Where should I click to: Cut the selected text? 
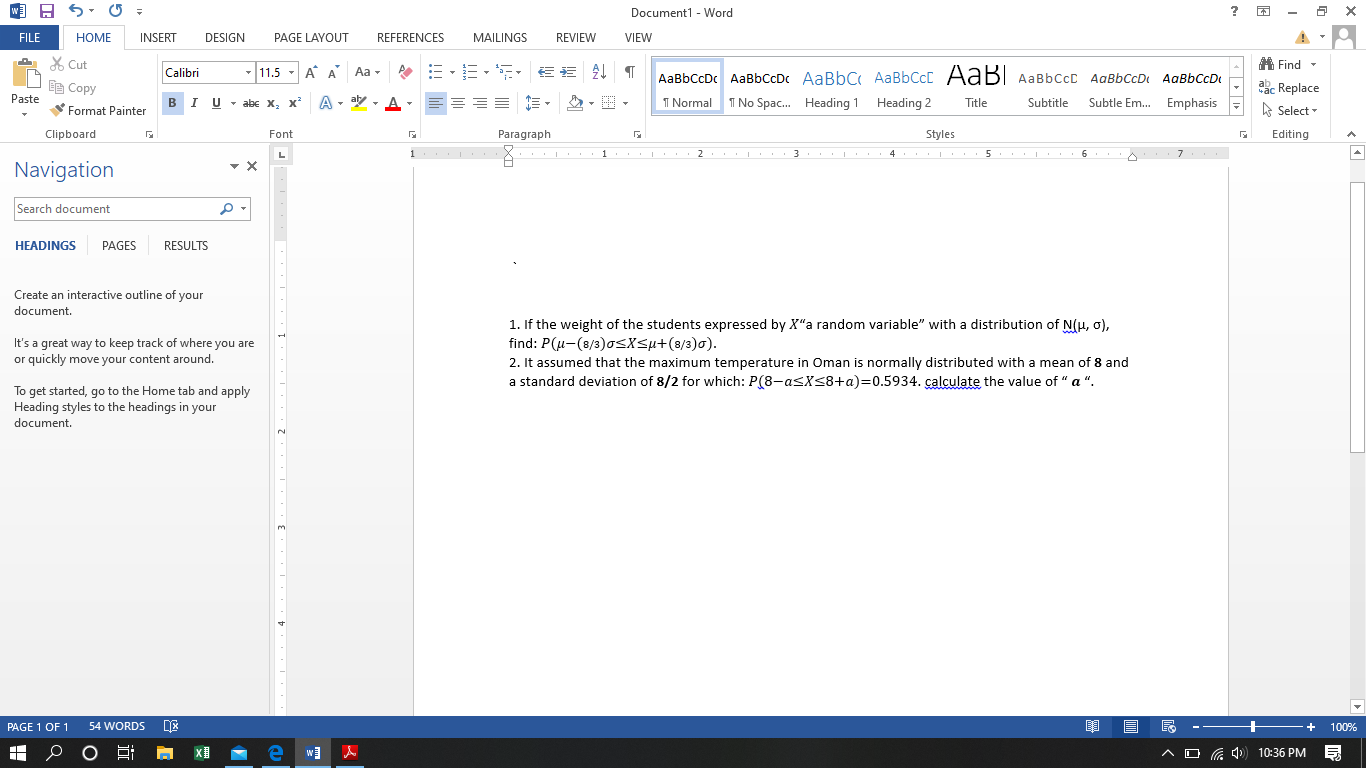click(x=68, y=65)
